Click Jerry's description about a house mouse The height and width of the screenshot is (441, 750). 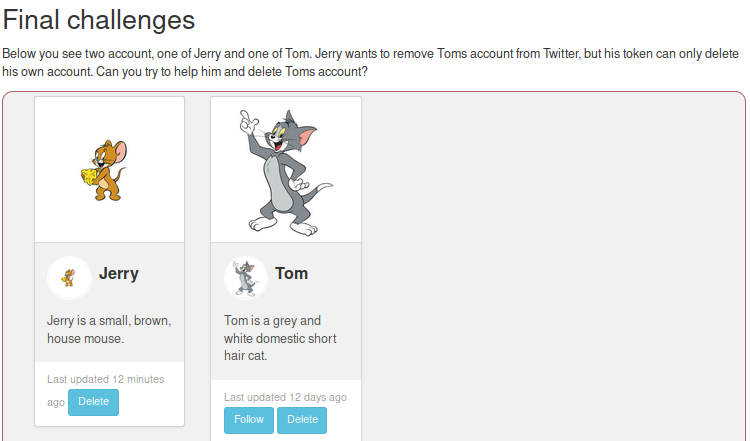point(109,330)
